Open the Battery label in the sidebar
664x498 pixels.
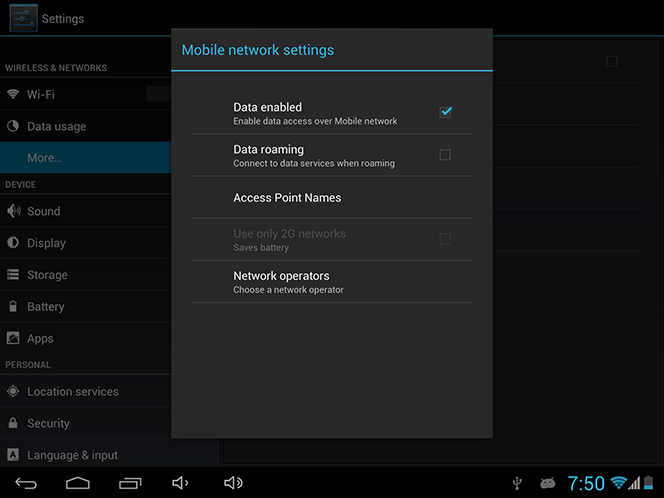pos(46,307)
